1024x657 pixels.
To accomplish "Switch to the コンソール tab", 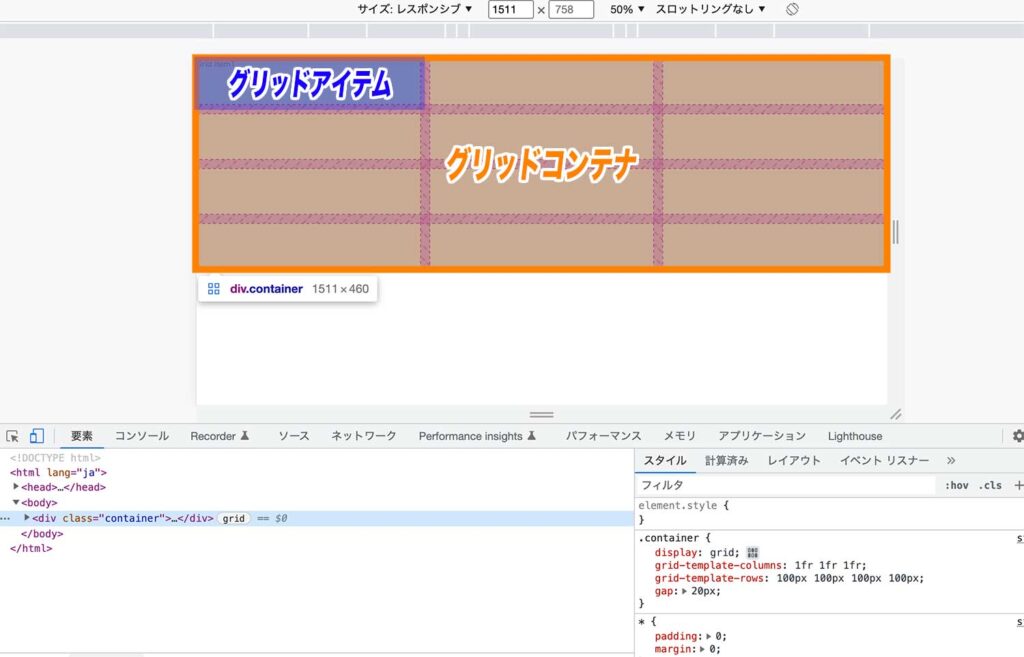I will (x=141, y=435).
